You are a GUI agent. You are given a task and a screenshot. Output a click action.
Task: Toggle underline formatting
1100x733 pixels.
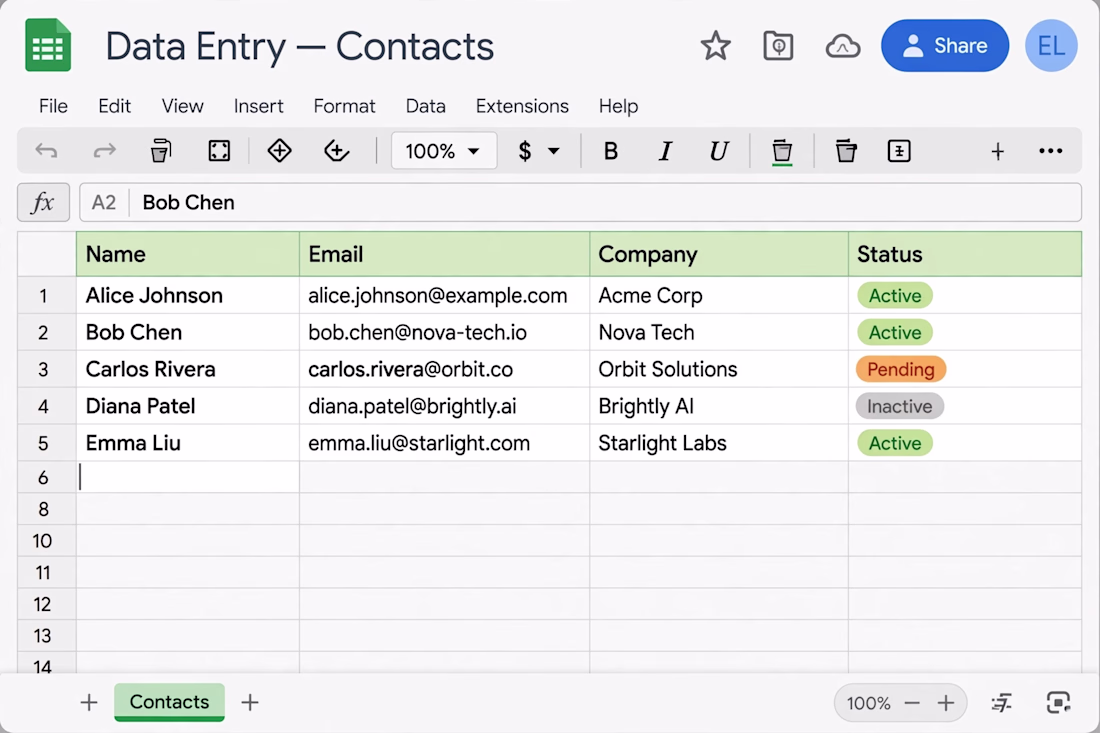tap(718, 151)
